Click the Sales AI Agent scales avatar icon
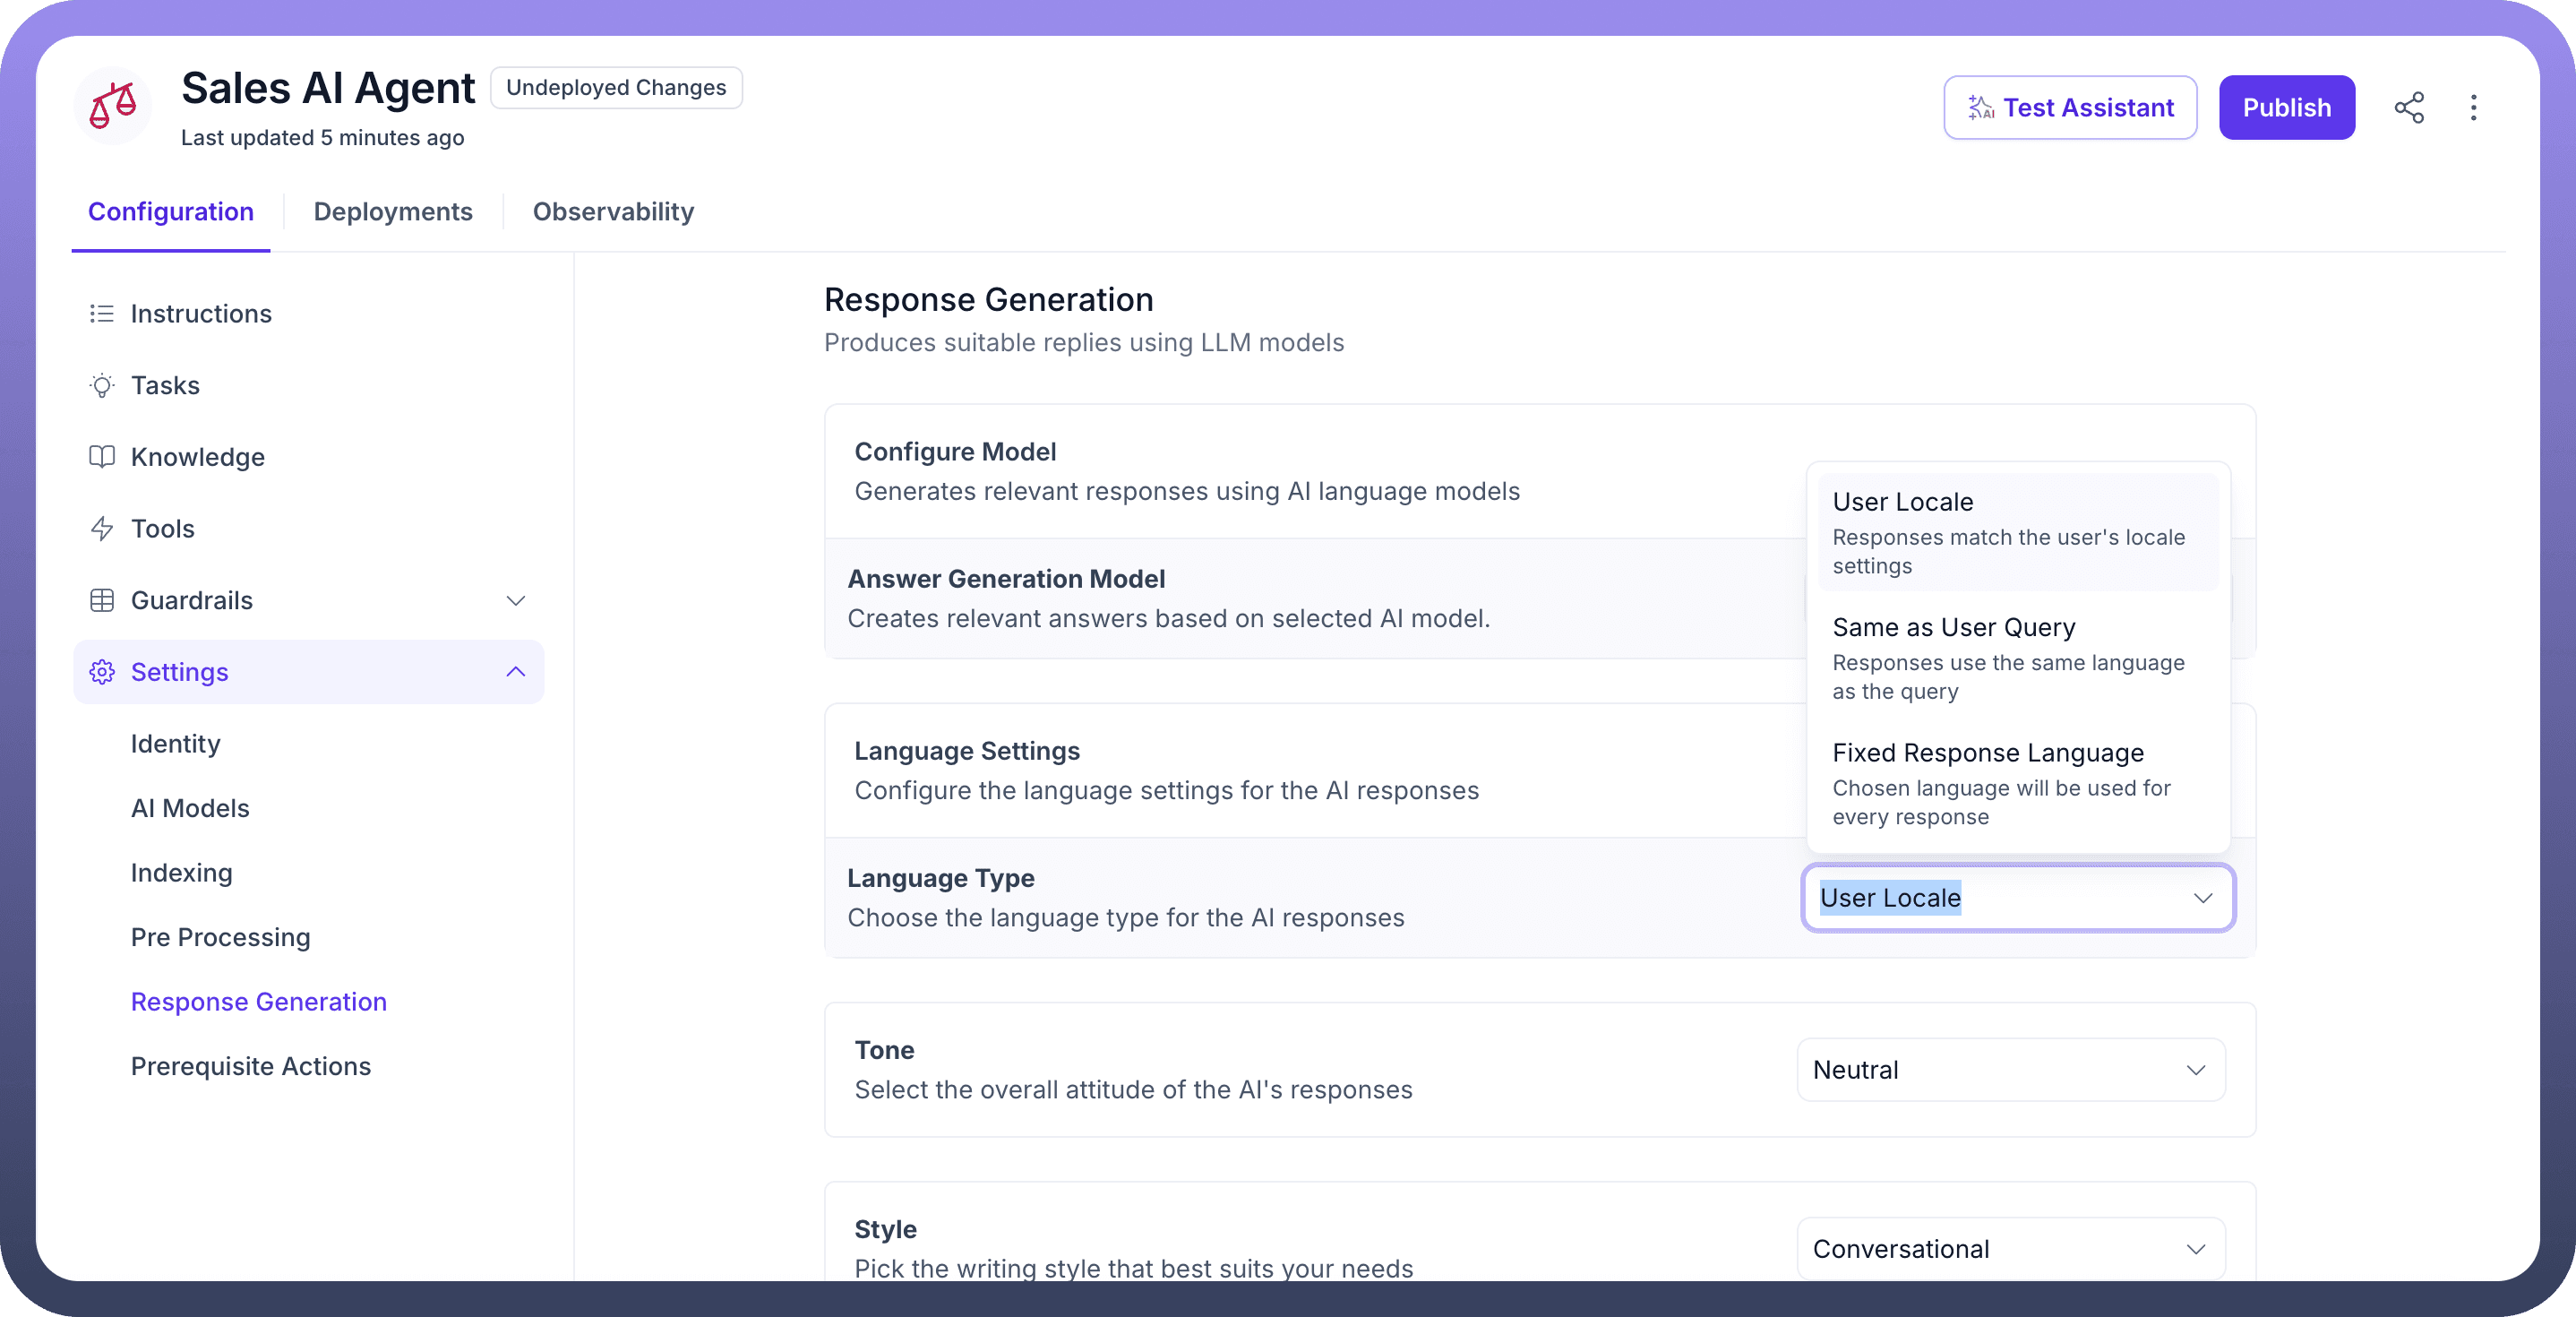 [113, 106]
